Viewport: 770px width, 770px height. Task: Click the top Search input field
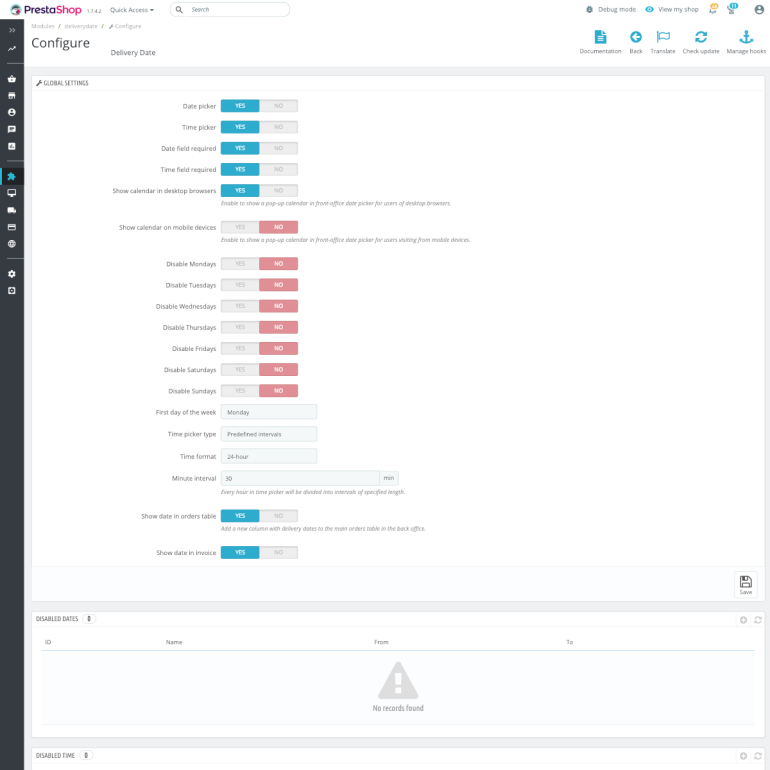tap(230, 9)
